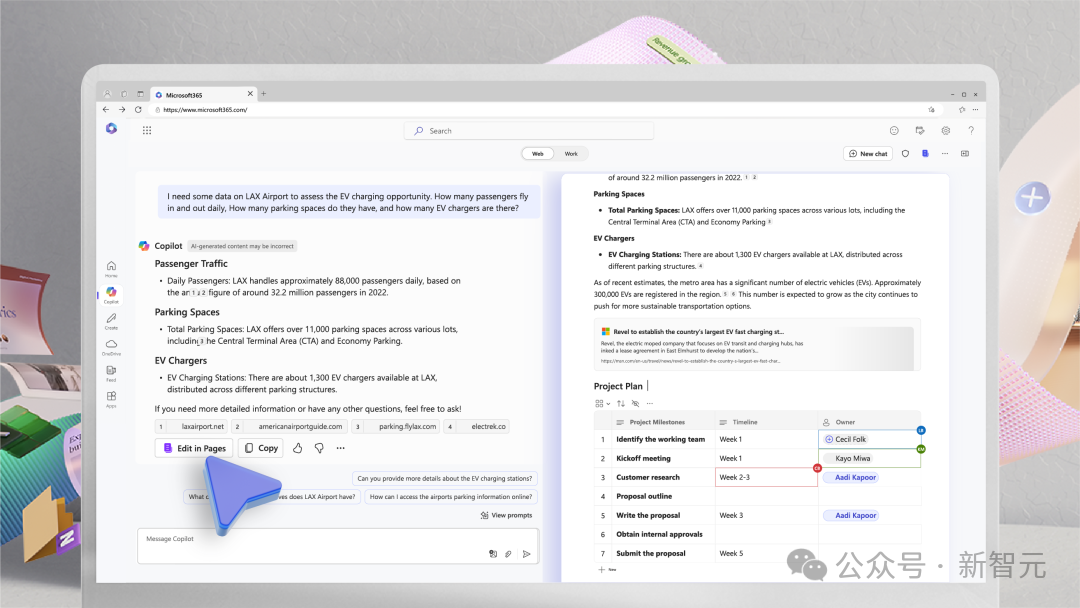This screenshot has height=608, width=1080.
Task: Open more options above the Project Plan table
Action: coord(650,403)
